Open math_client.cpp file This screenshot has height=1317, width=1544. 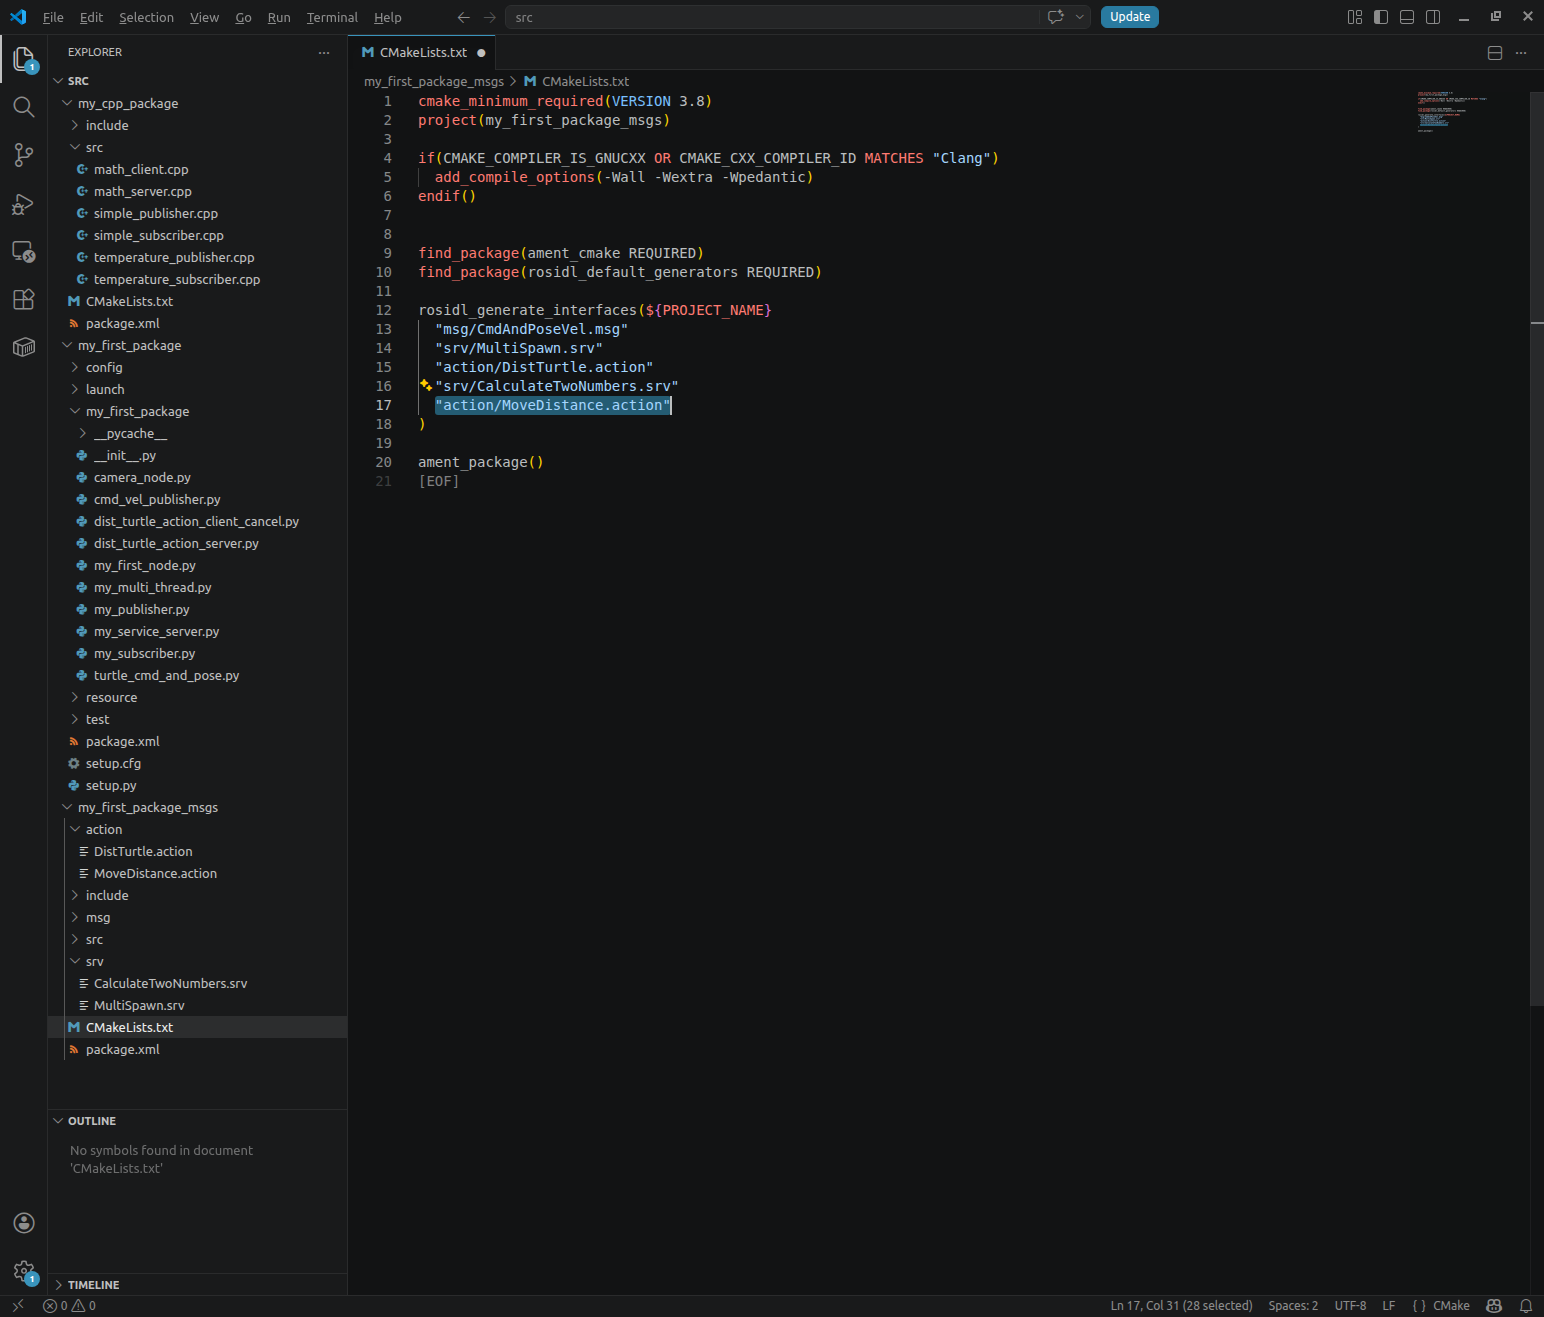tap(141, 169)
